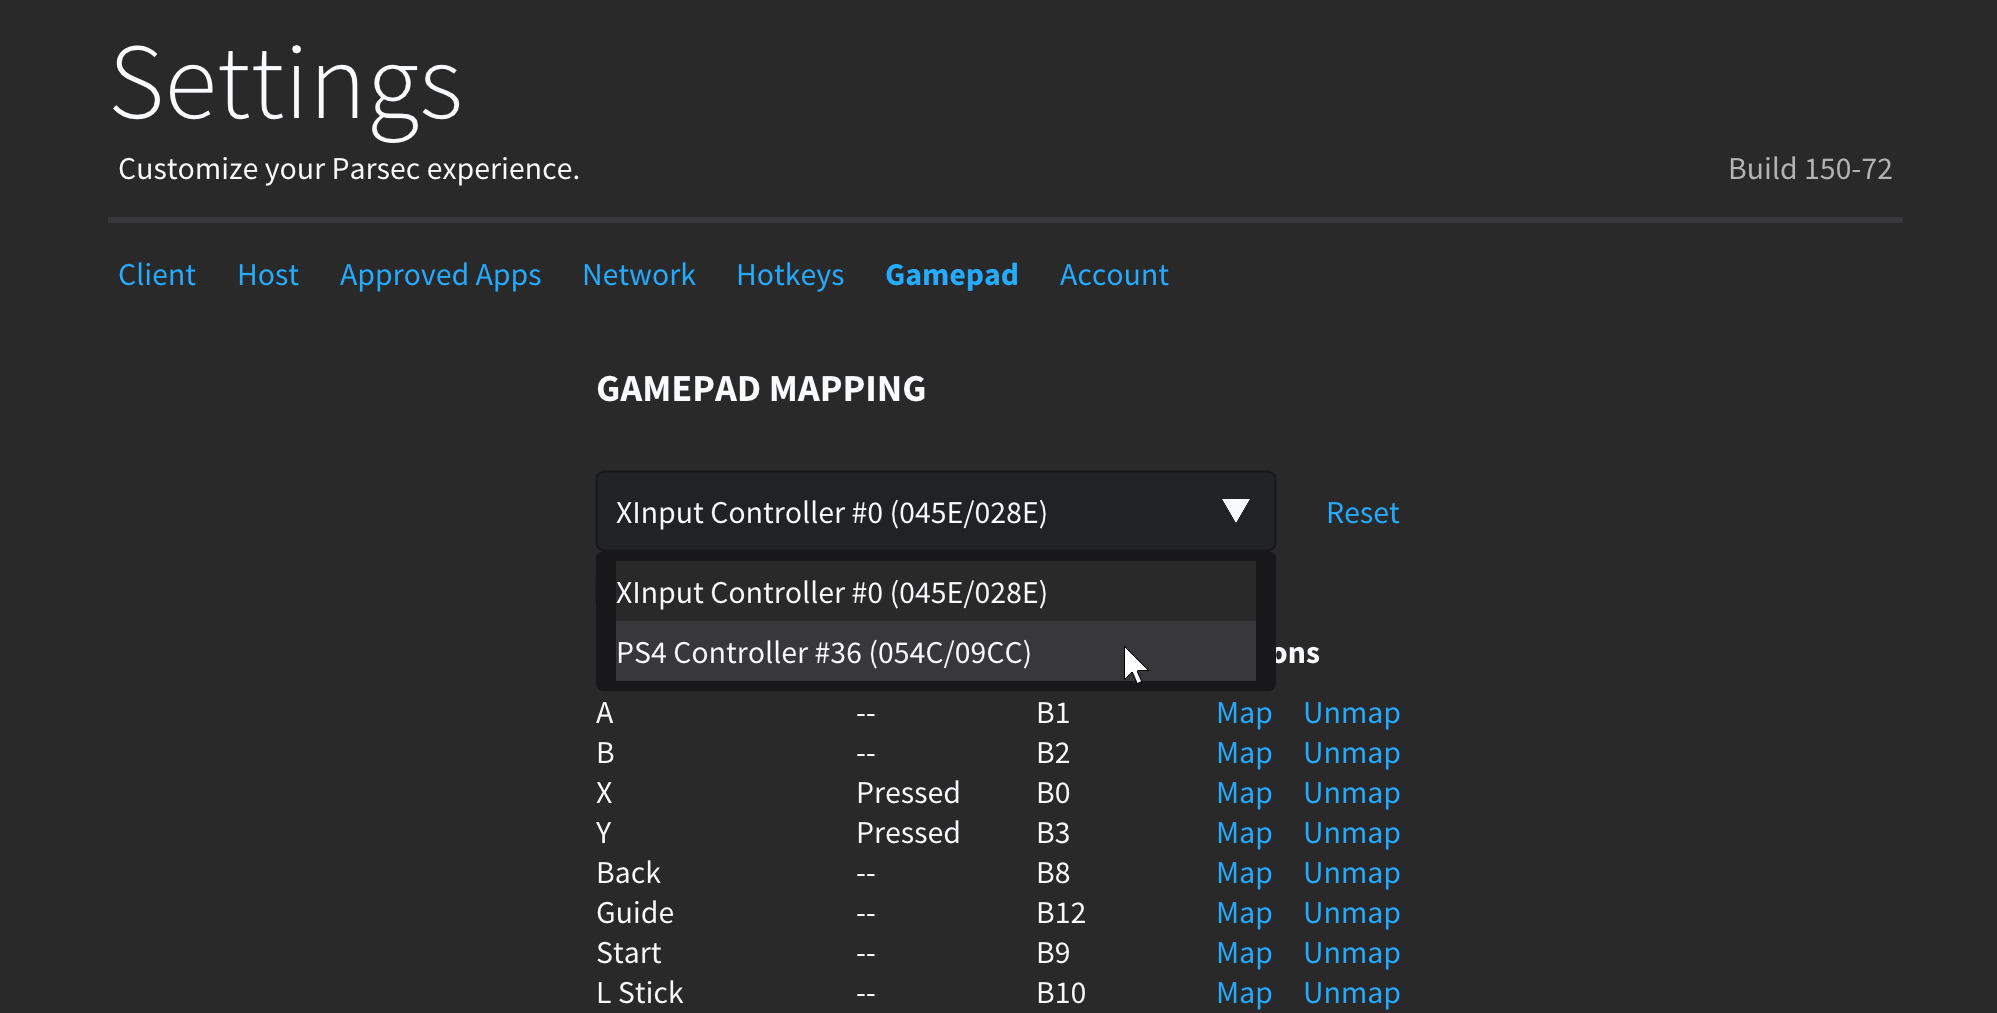Choose XInput Controller #0 from the list
The width and height of the screenshot is (1997, 1013).
(x=935, y=592)
